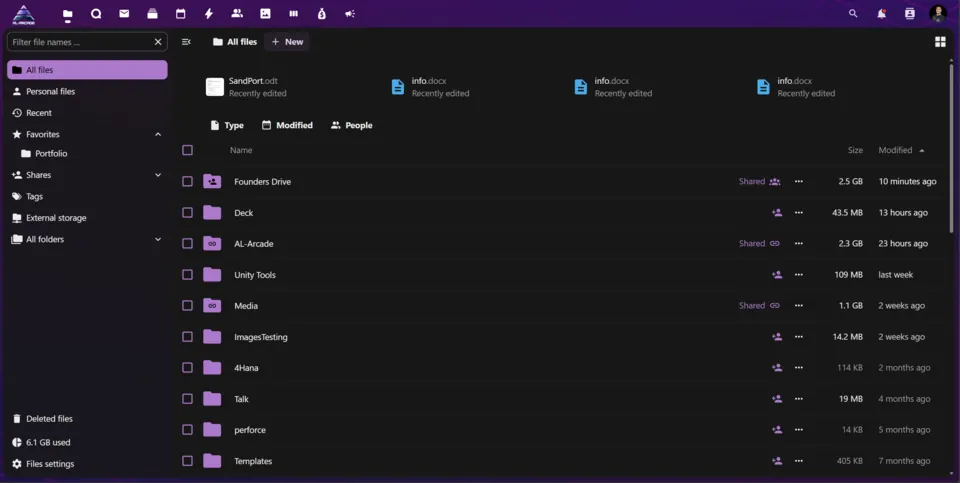960x483 pixels.
Task: Open the actions menu for Founders Drive
Action: point(798,181)
